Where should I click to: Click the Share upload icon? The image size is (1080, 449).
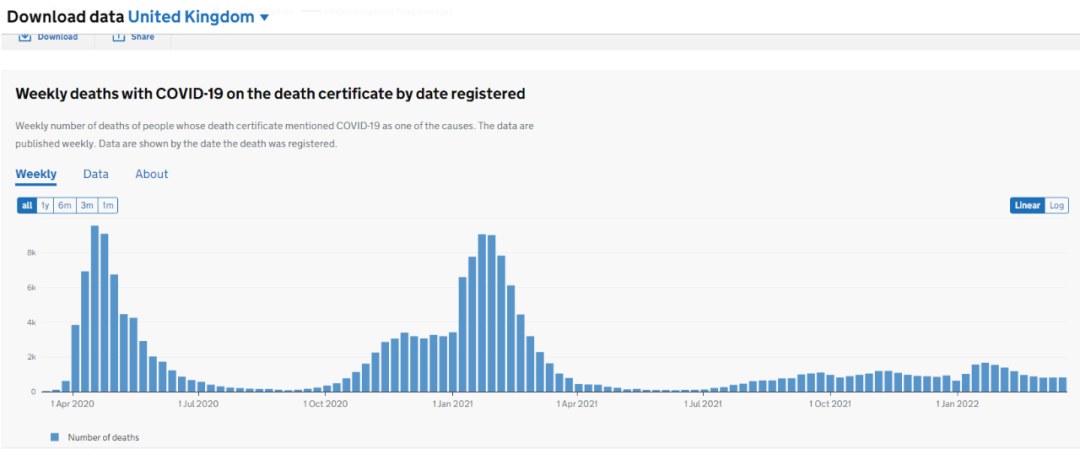pyautogui.click(x=118, y=37)
